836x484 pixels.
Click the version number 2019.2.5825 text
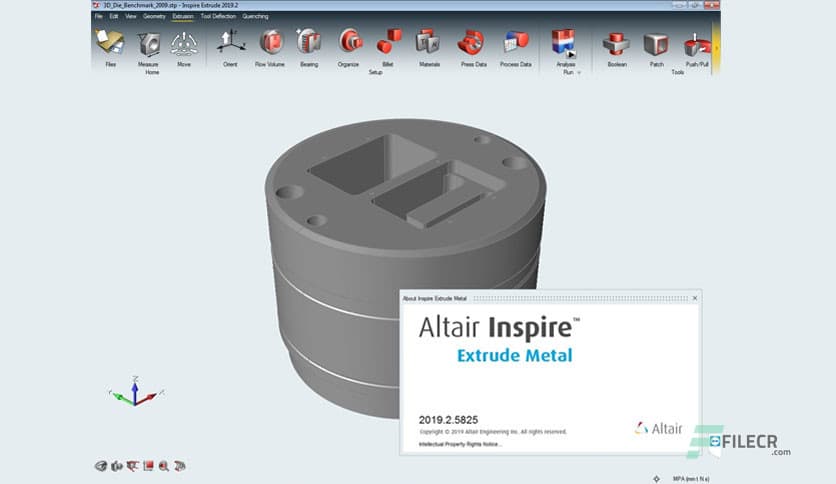(448, 420)
